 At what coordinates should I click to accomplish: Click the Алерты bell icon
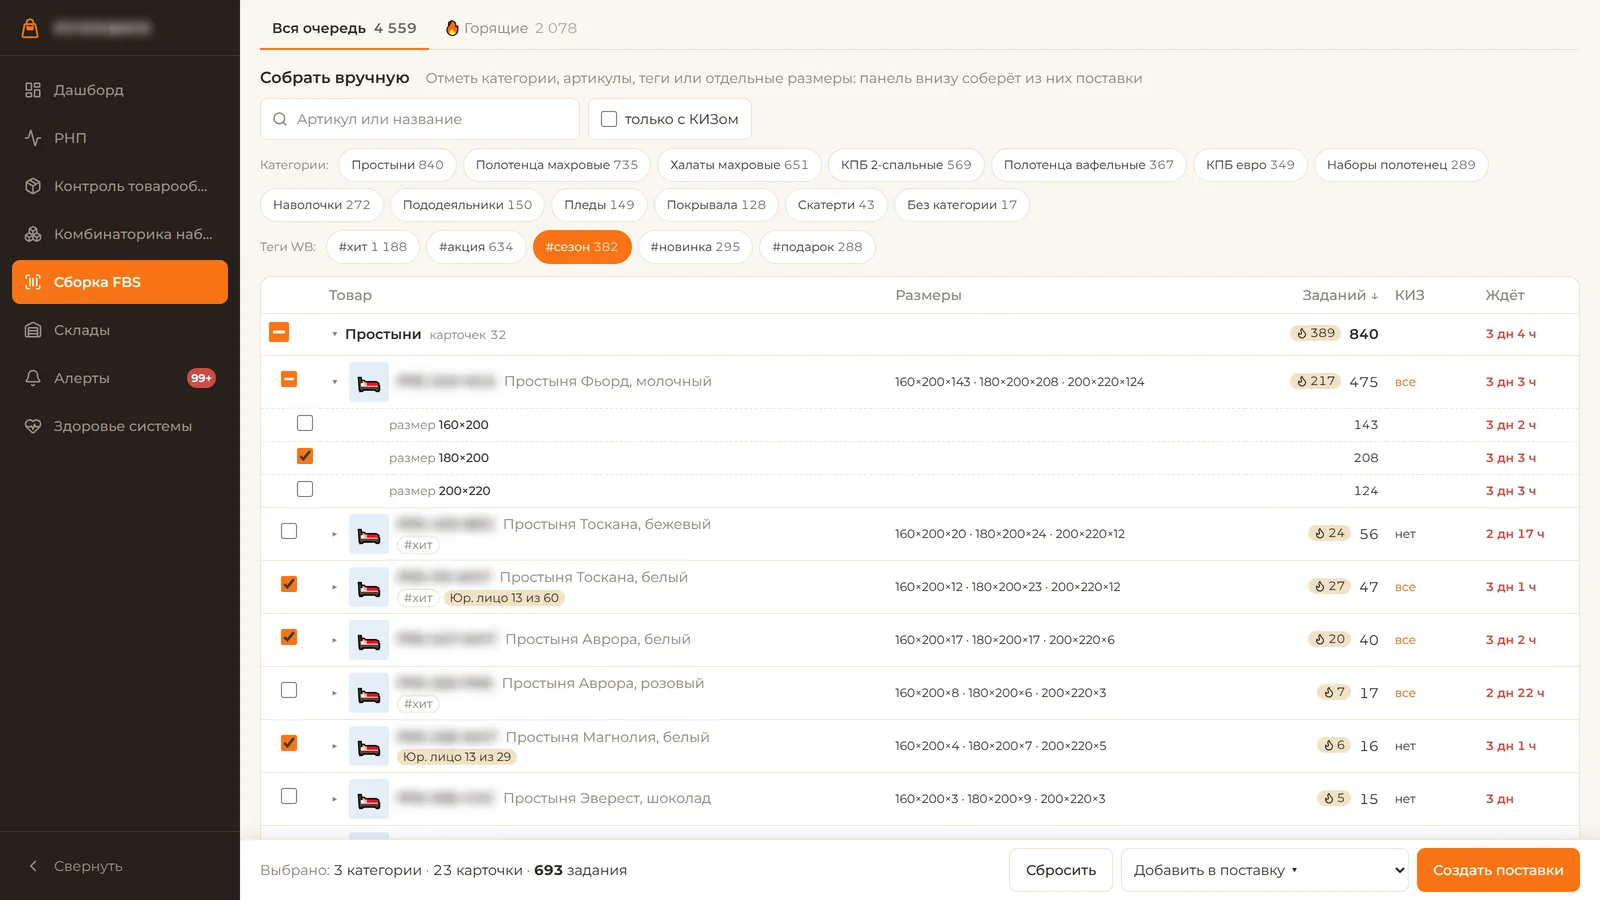[33, 378]
